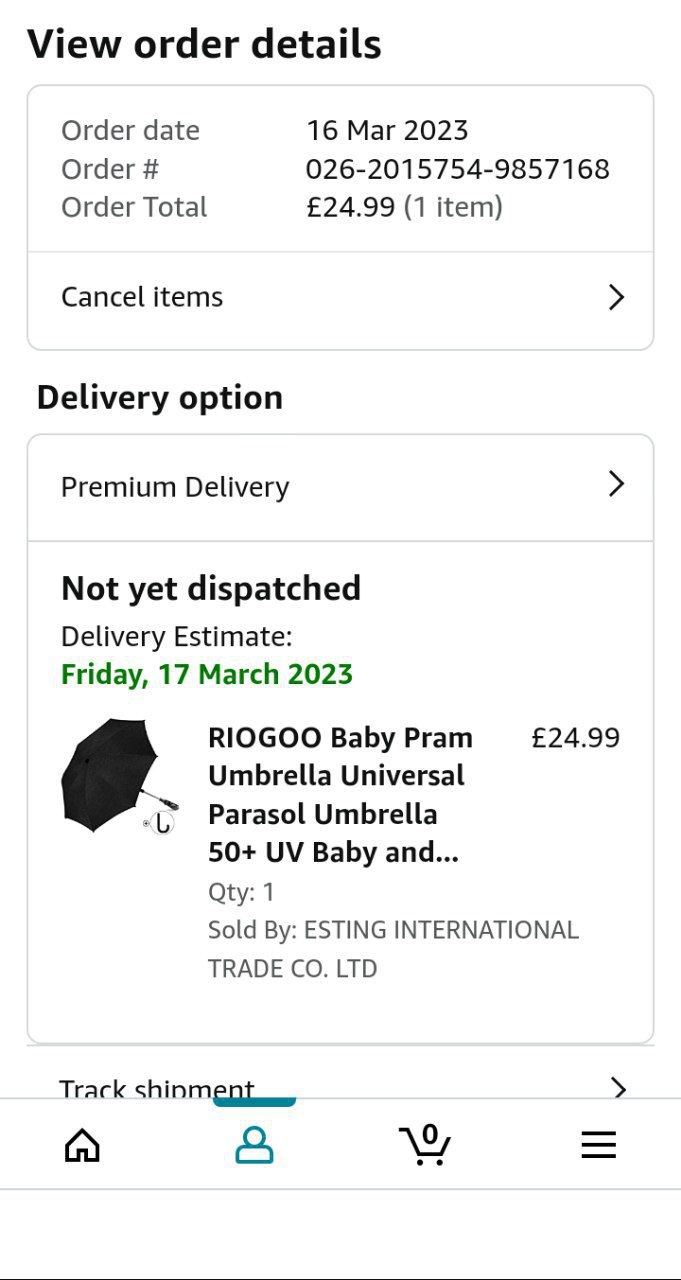Expand Premium Delivery with its arrow

click(616, 485)
